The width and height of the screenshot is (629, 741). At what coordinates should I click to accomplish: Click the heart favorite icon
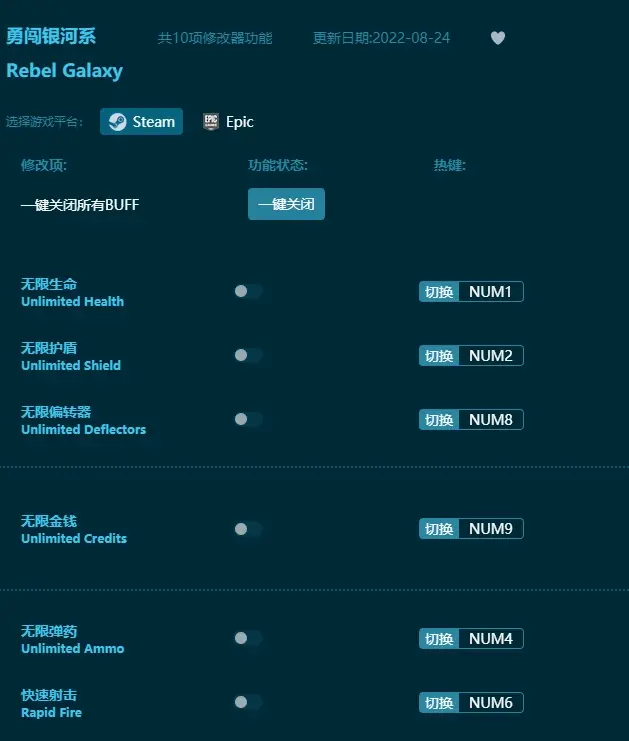click(x=498, y=38)
